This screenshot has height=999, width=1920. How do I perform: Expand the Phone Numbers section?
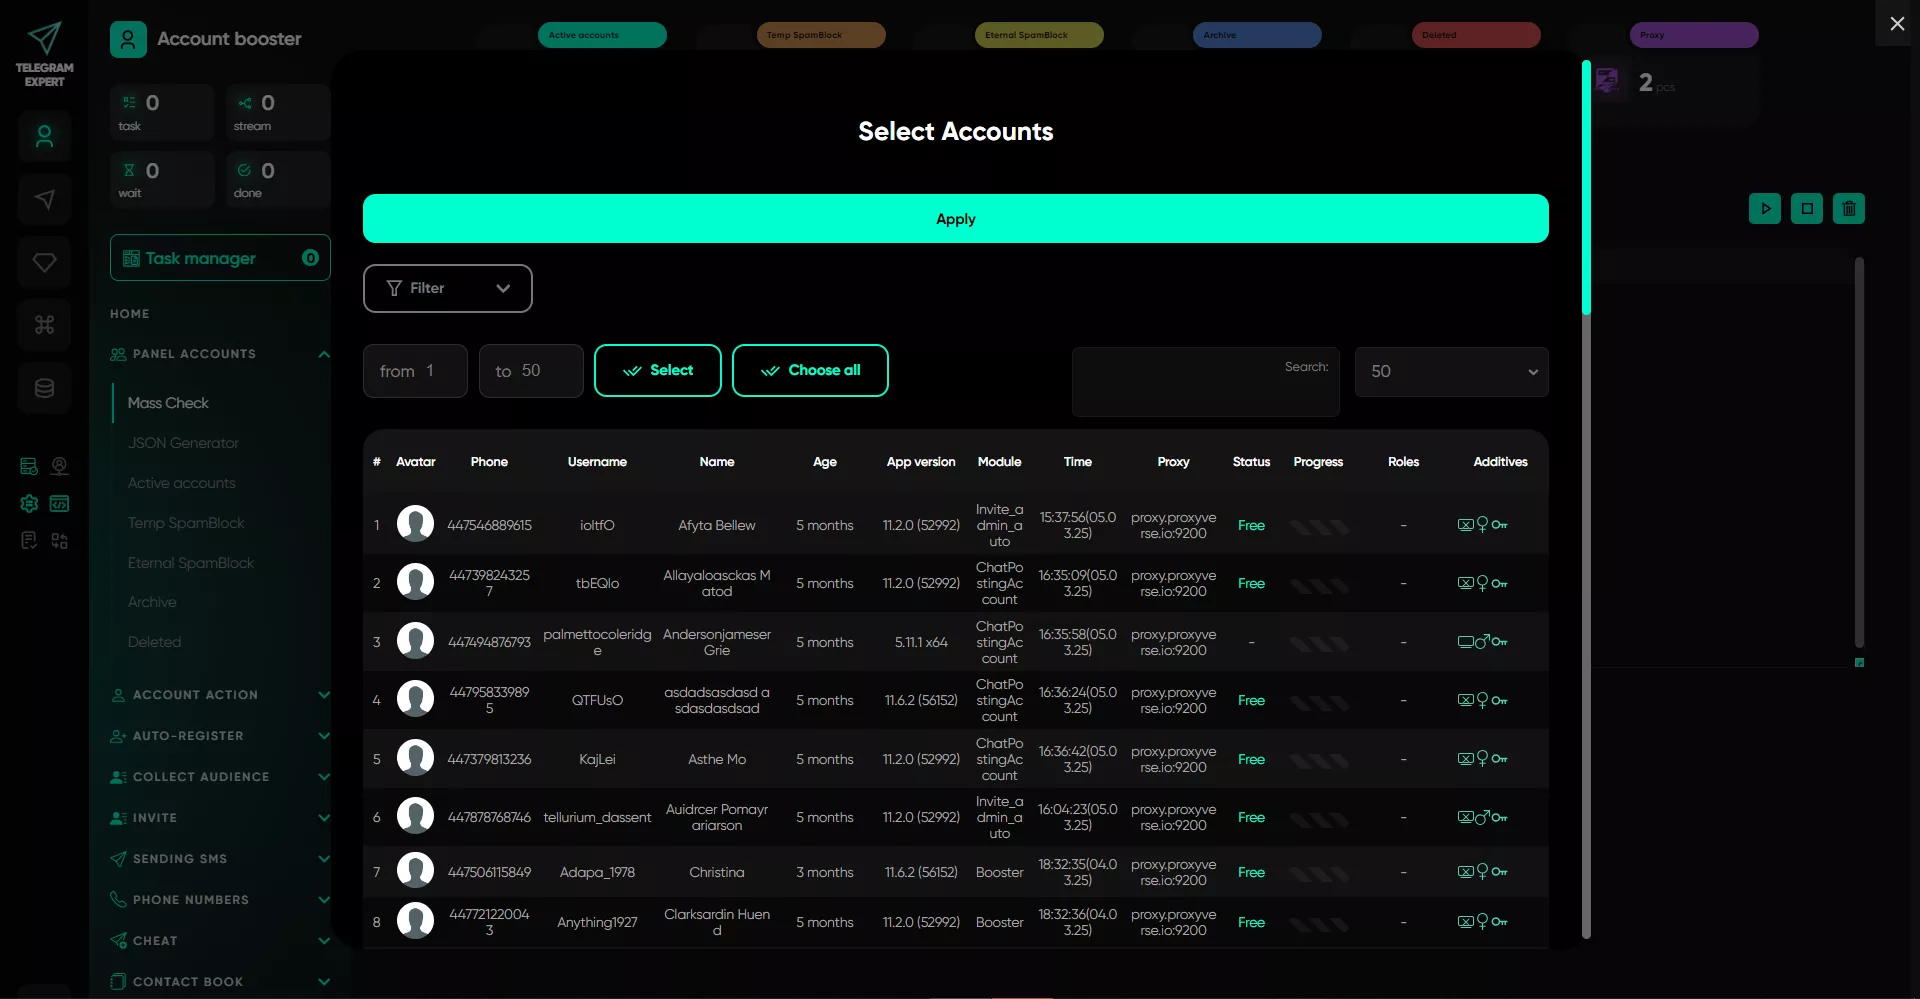click(x=323, y=900)
